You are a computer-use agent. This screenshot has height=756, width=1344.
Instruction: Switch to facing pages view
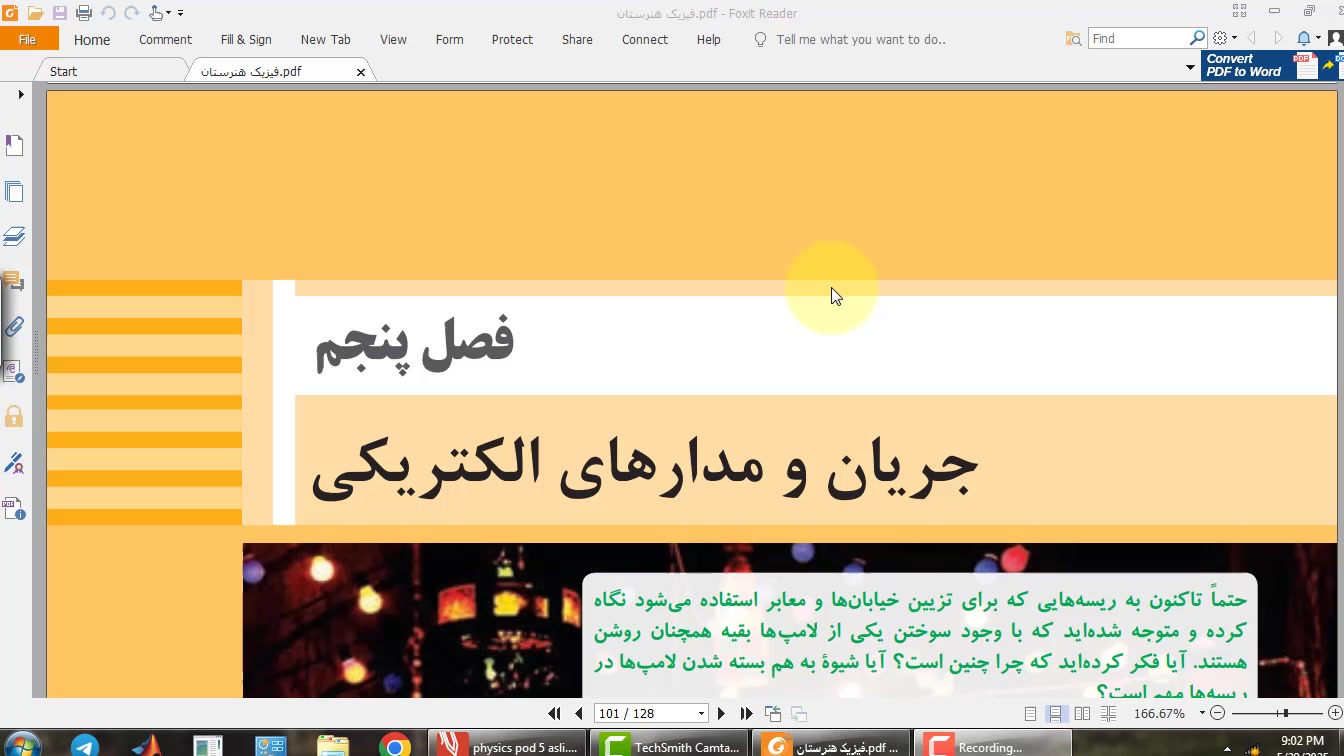click(1082, 713)
